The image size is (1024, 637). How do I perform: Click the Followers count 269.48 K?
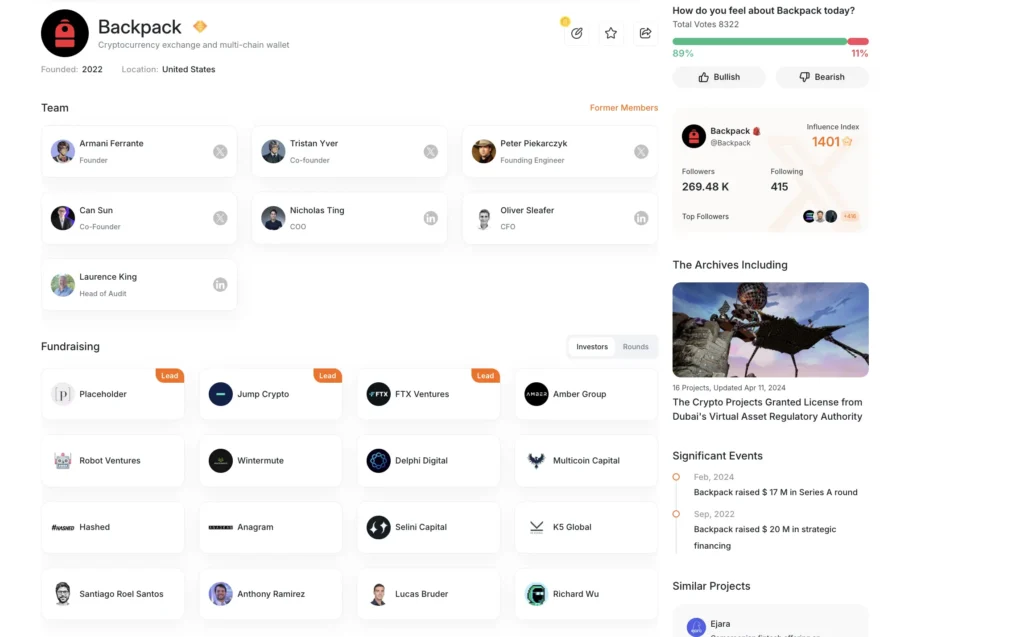click(705, 187)
